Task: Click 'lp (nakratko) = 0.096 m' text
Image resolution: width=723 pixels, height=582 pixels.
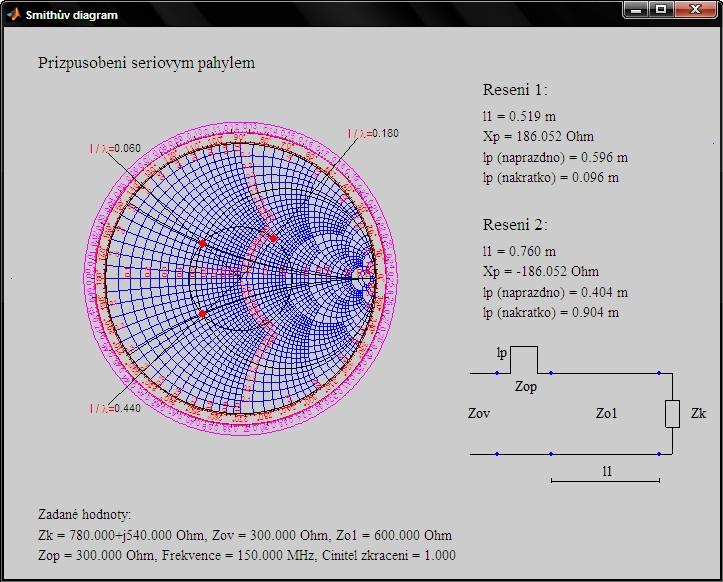Action: click(x=551, y=178)
